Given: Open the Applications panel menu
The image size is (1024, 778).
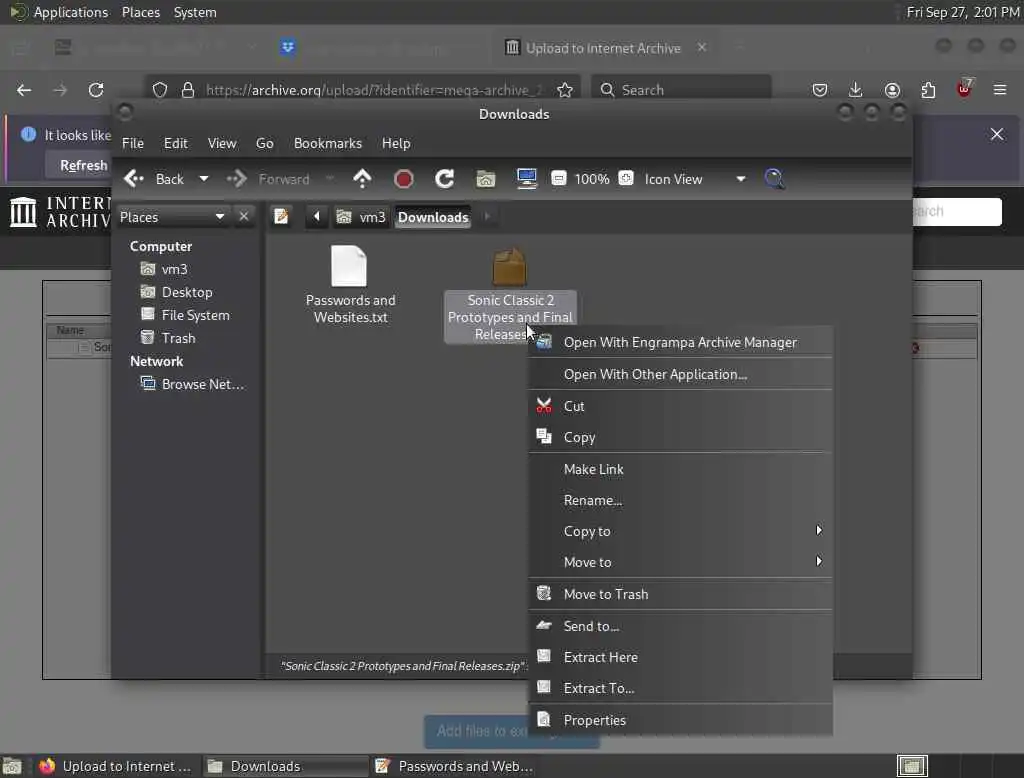Looking at the screenshot, I should (59, 12).
